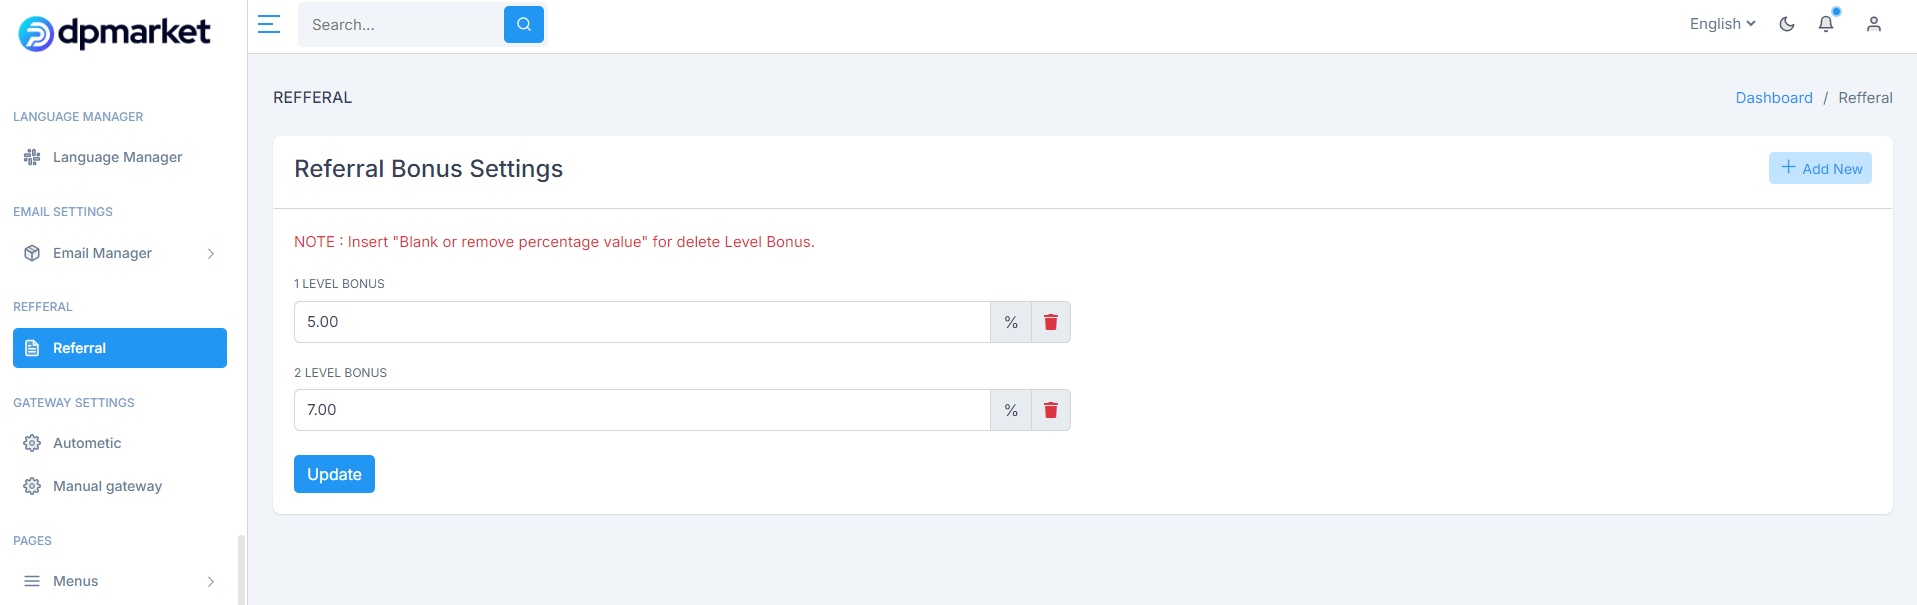The image size is (1917, 605).
Task: Click the hamburger sidebar toggle icon
Action: 269,24
